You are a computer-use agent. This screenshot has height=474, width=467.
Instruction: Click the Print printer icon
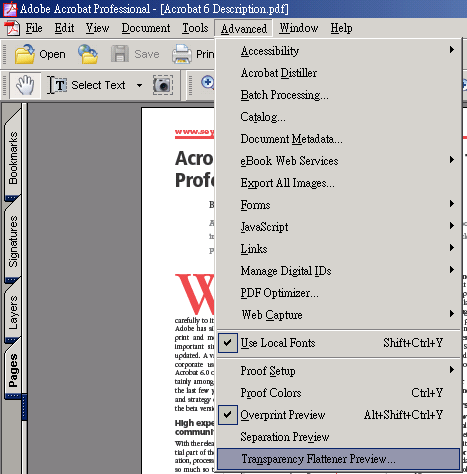(182, 54)
